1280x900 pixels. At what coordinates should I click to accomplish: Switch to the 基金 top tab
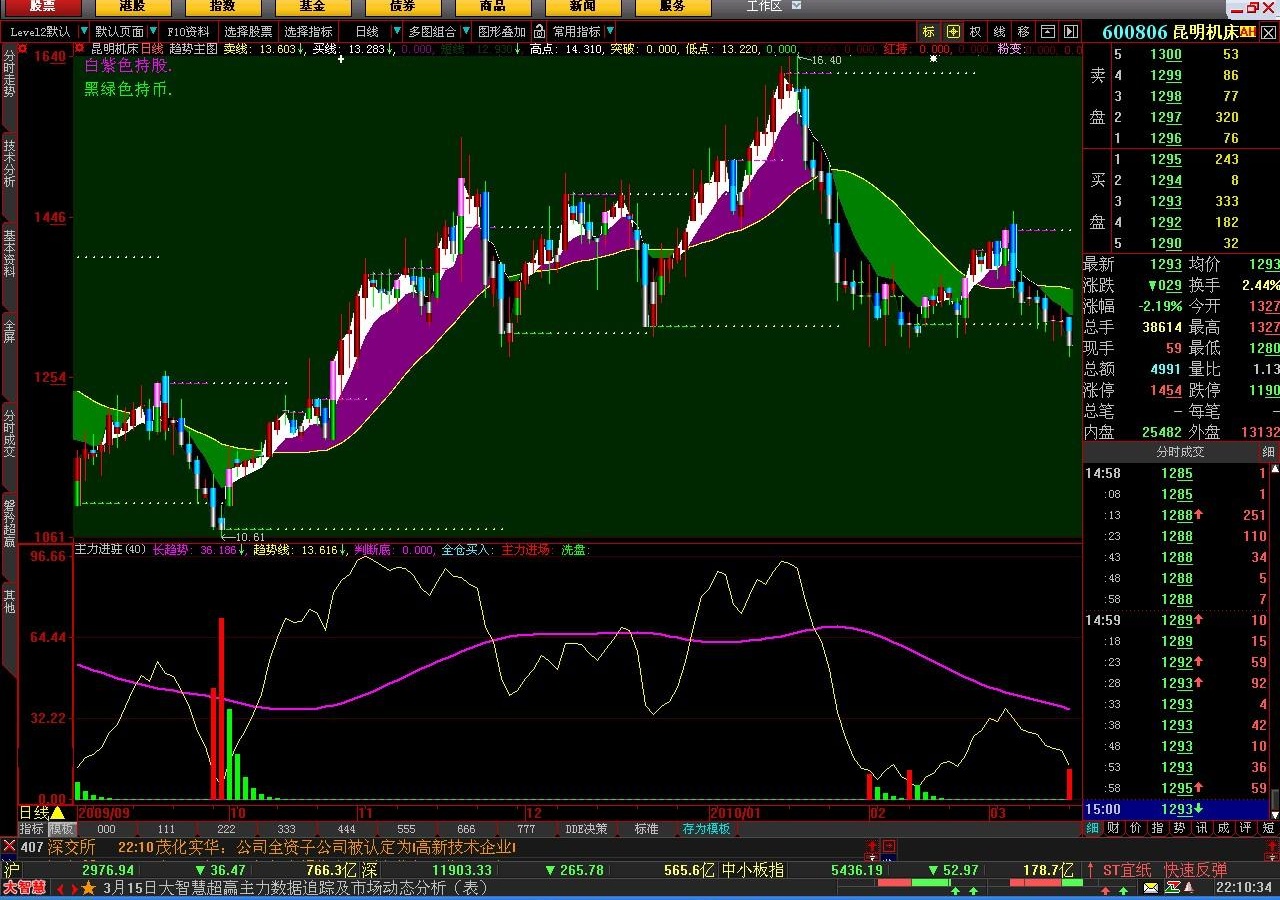(312, 7)
